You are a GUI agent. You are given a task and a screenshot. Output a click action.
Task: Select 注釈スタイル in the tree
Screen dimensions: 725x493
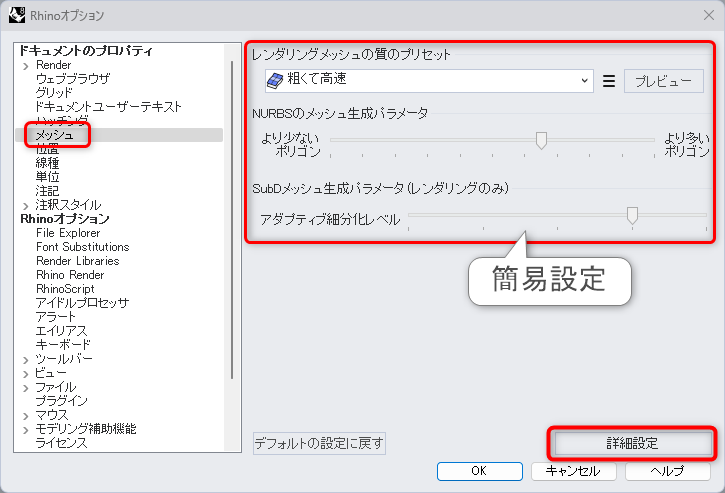coord(68,204)
